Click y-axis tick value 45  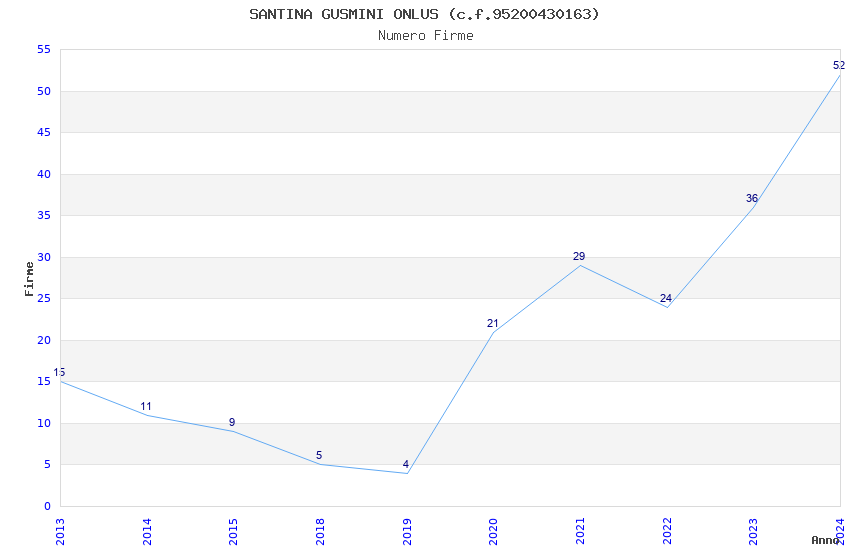(x=44, y=132)
